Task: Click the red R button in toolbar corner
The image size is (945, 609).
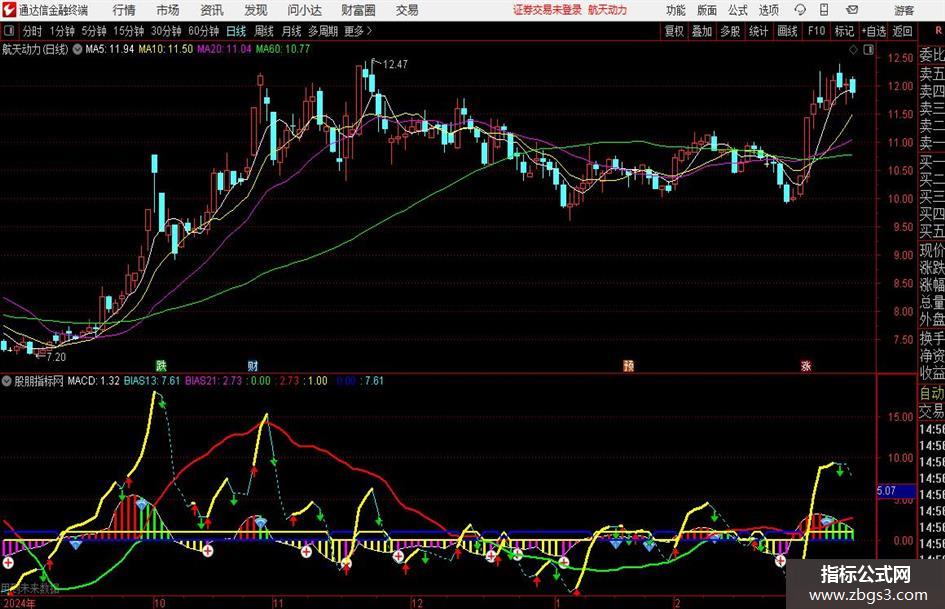Action: [x=938, y=31]
